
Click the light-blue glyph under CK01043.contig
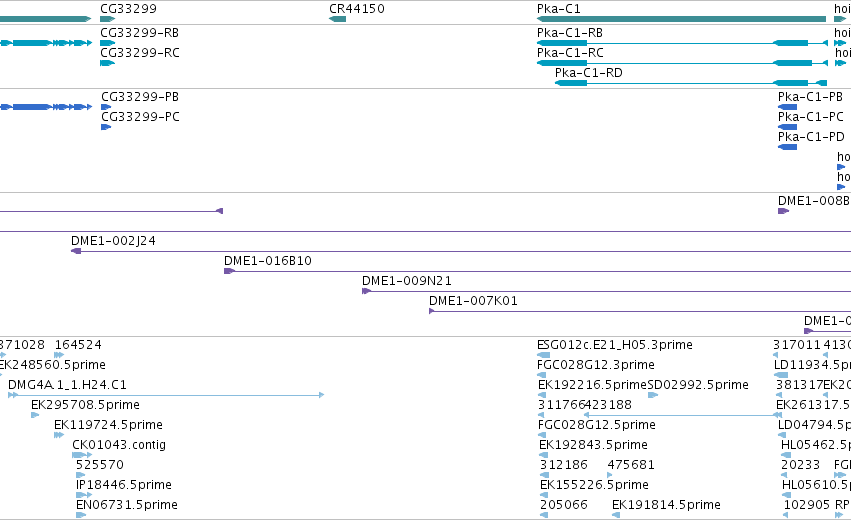point(82,455)
